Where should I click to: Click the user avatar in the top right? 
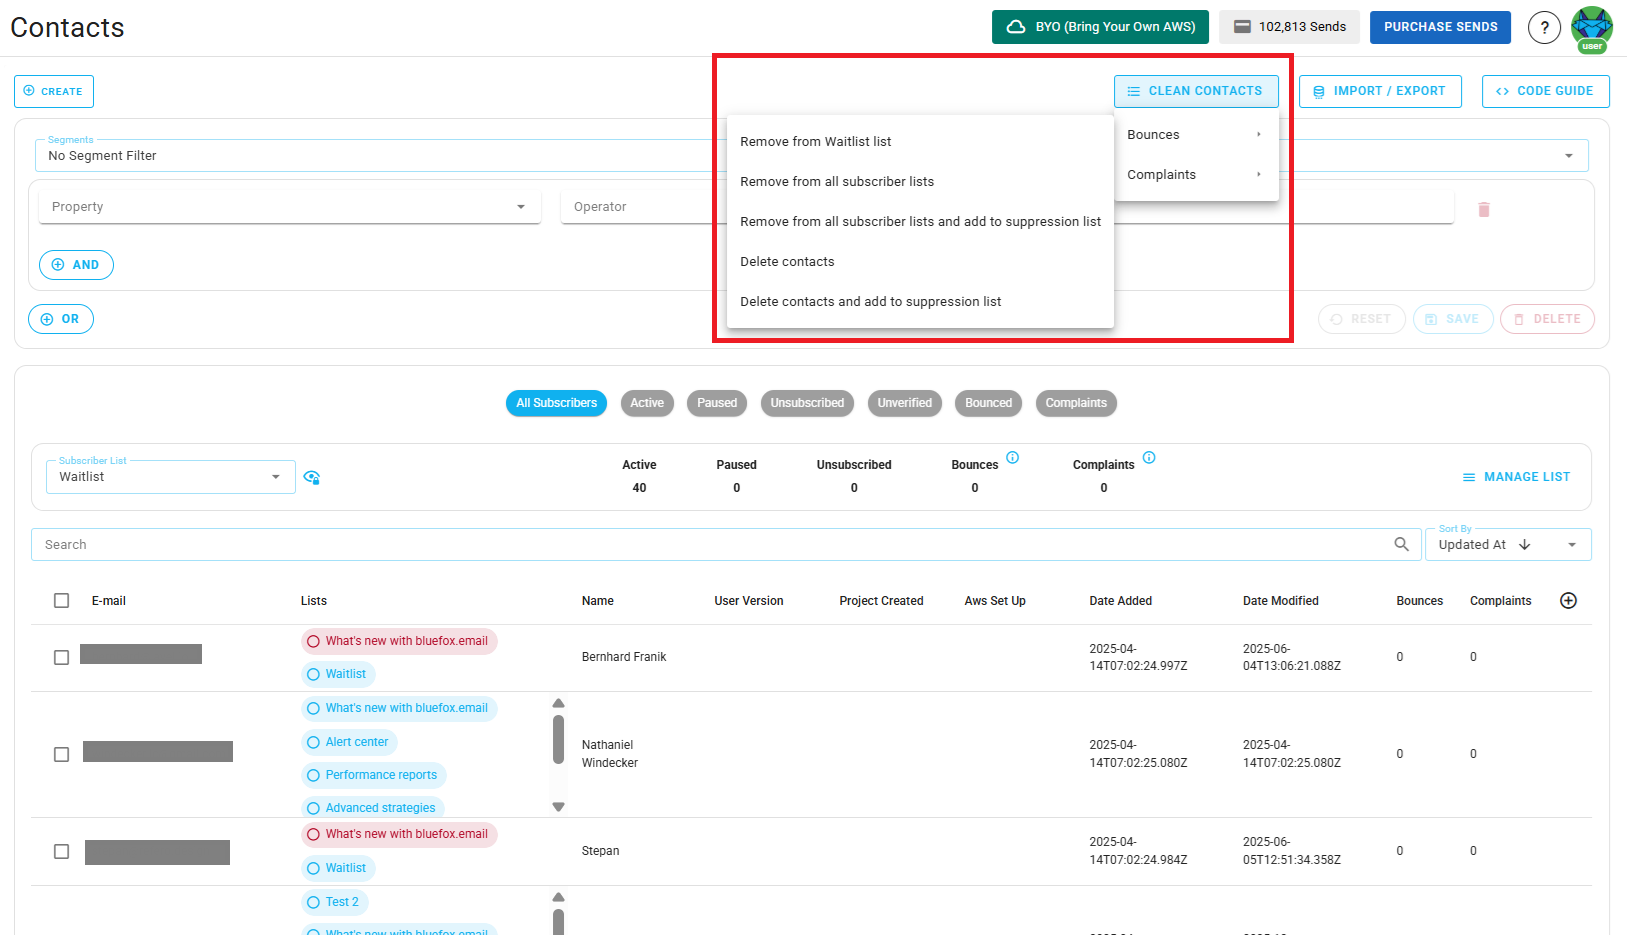pyautogui.click(x=1591, y=27)
